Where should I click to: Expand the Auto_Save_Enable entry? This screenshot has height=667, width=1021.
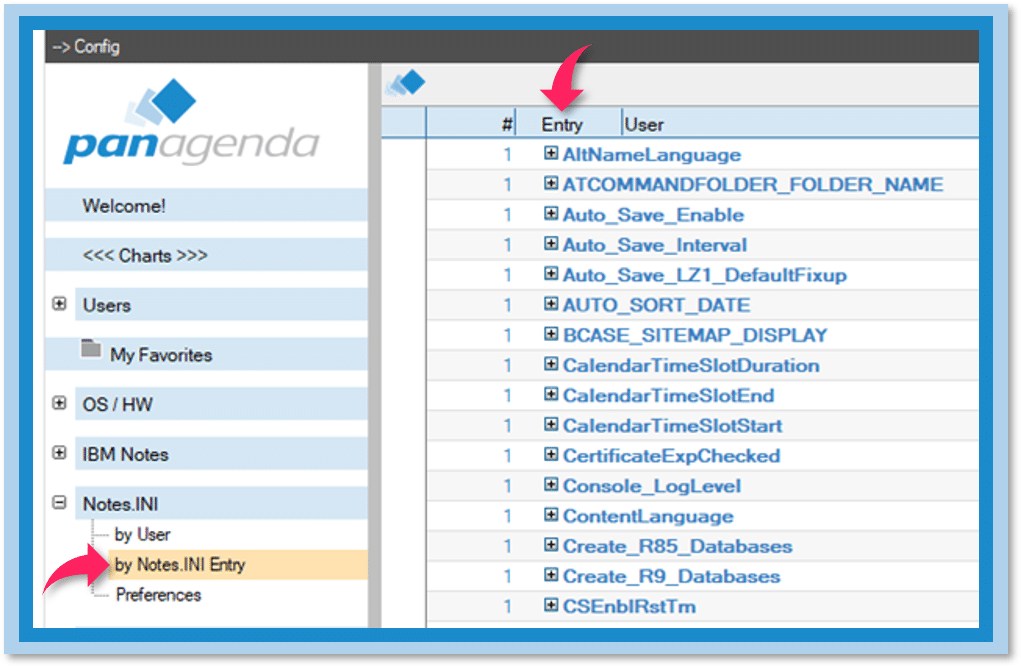tap(550, 215)
